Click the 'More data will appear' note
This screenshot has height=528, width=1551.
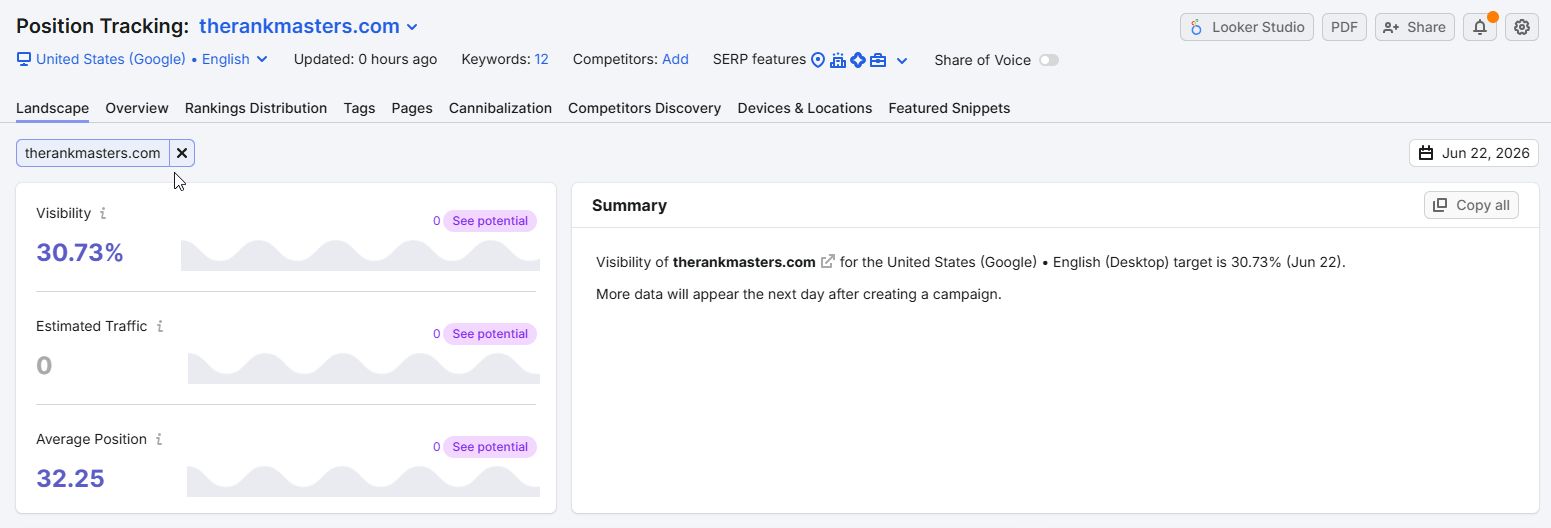click(x=798, y=294)
